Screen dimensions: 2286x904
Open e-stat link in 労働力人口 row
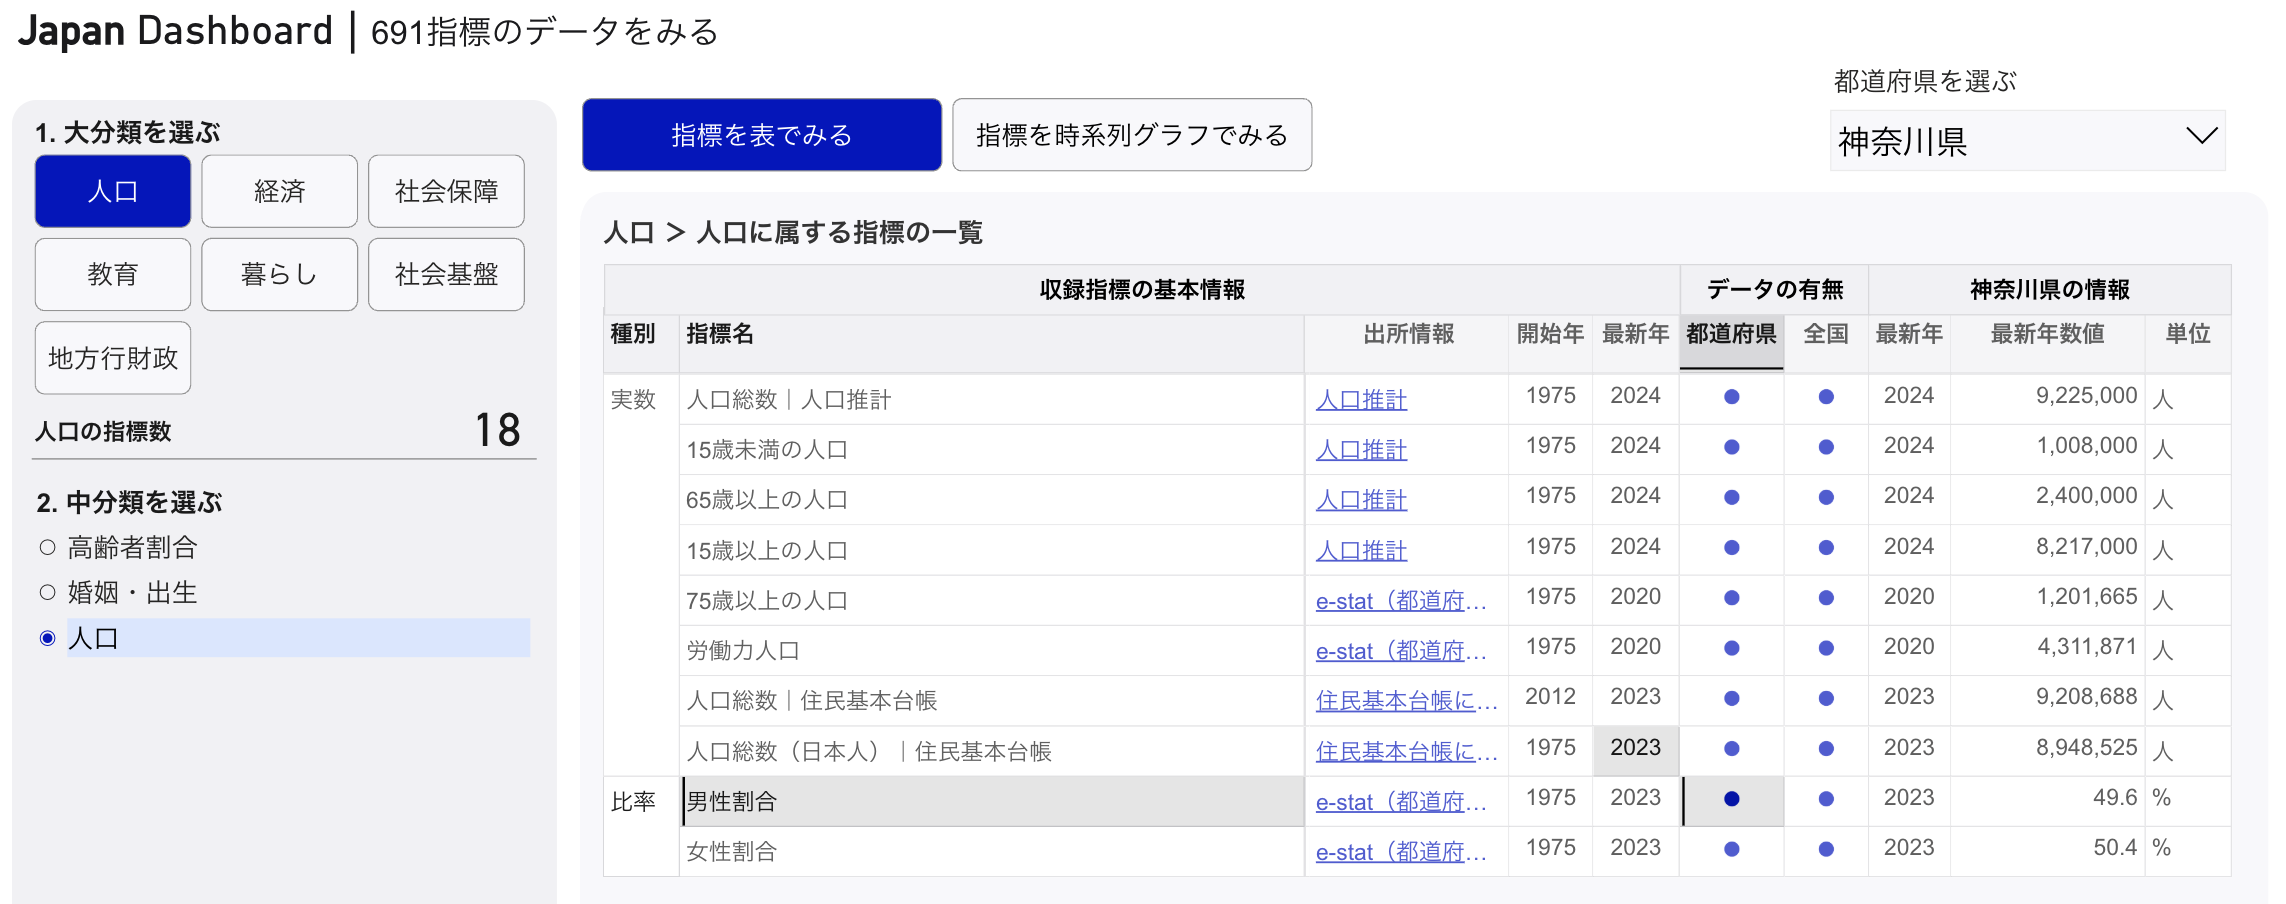[1401, 651]
